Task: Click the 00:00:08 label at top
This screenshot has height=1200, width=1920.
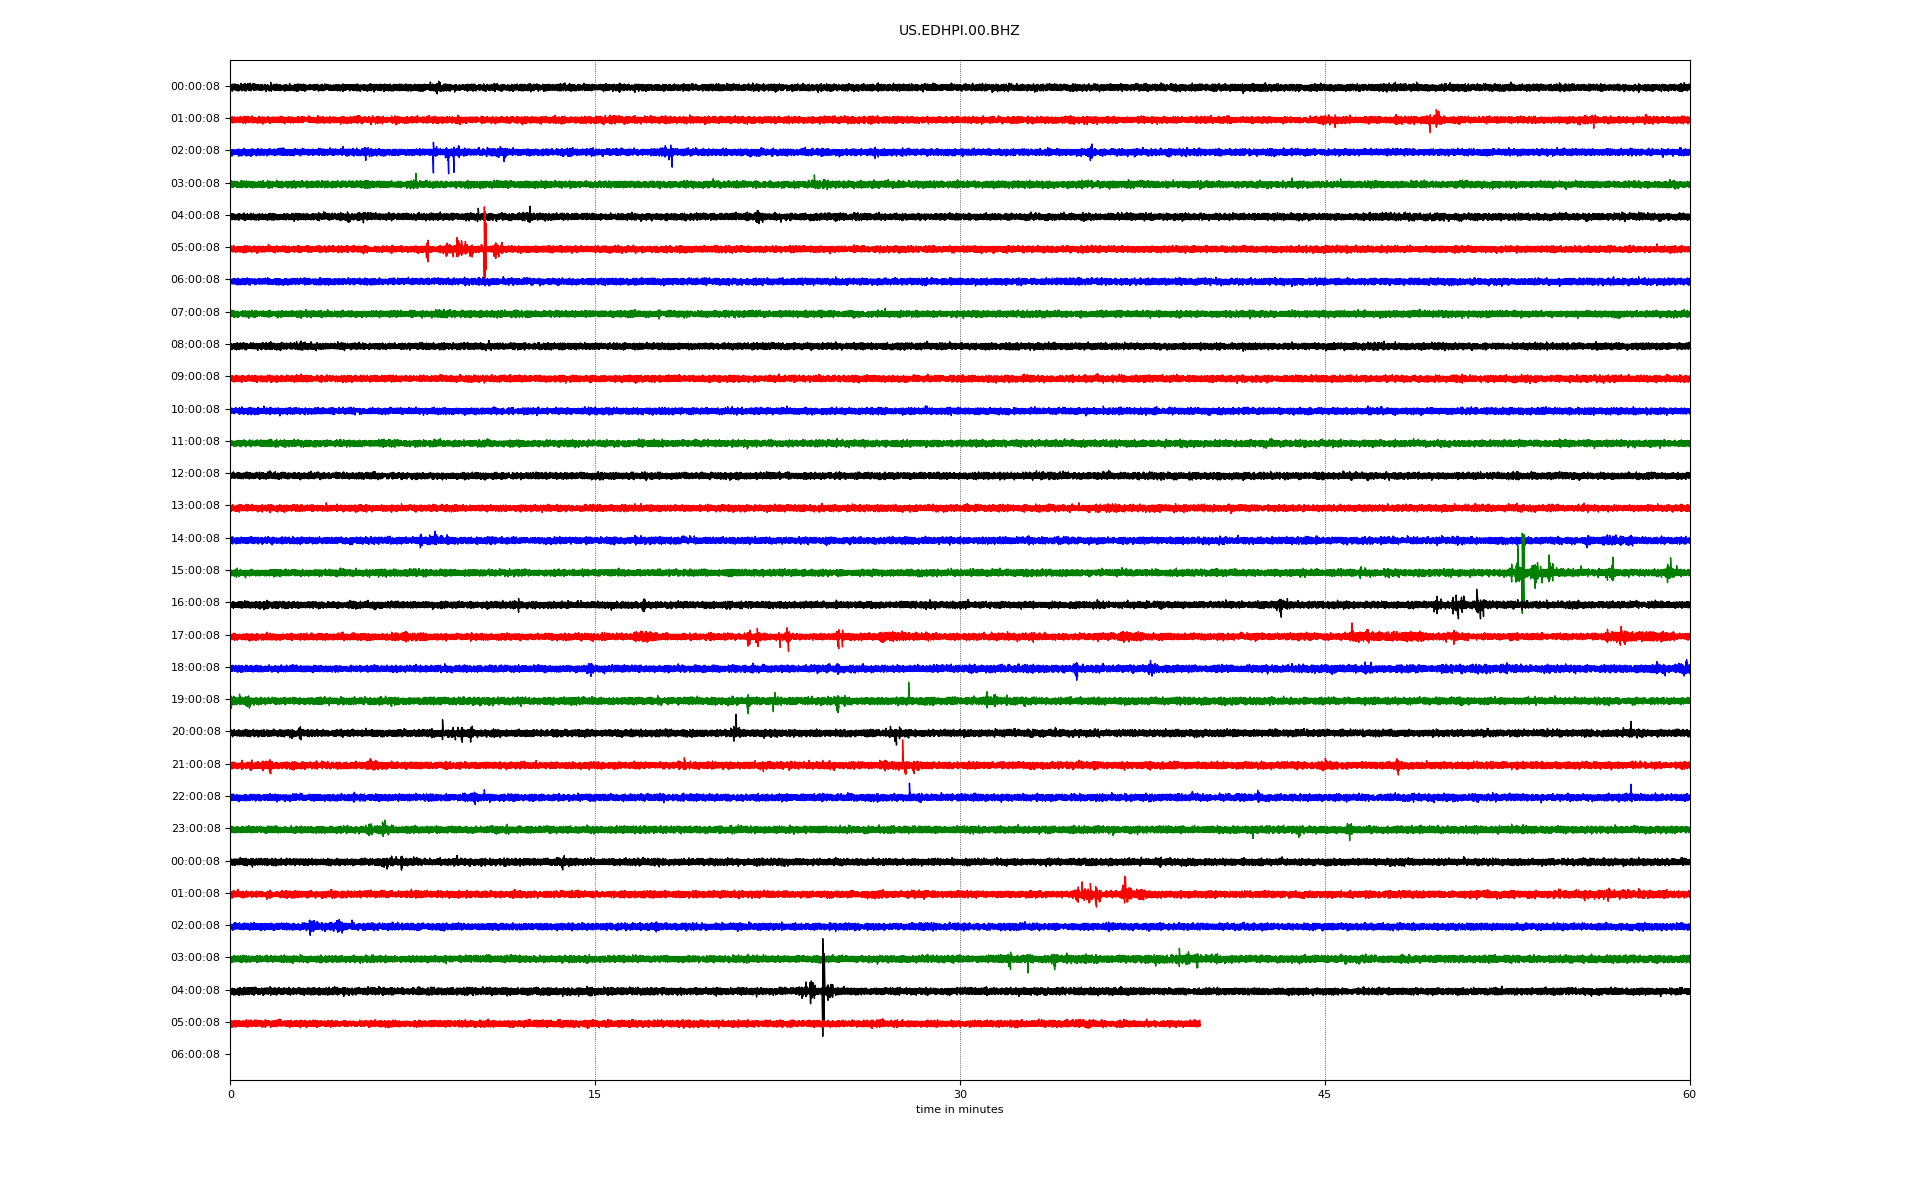Action: pos(195,87)
